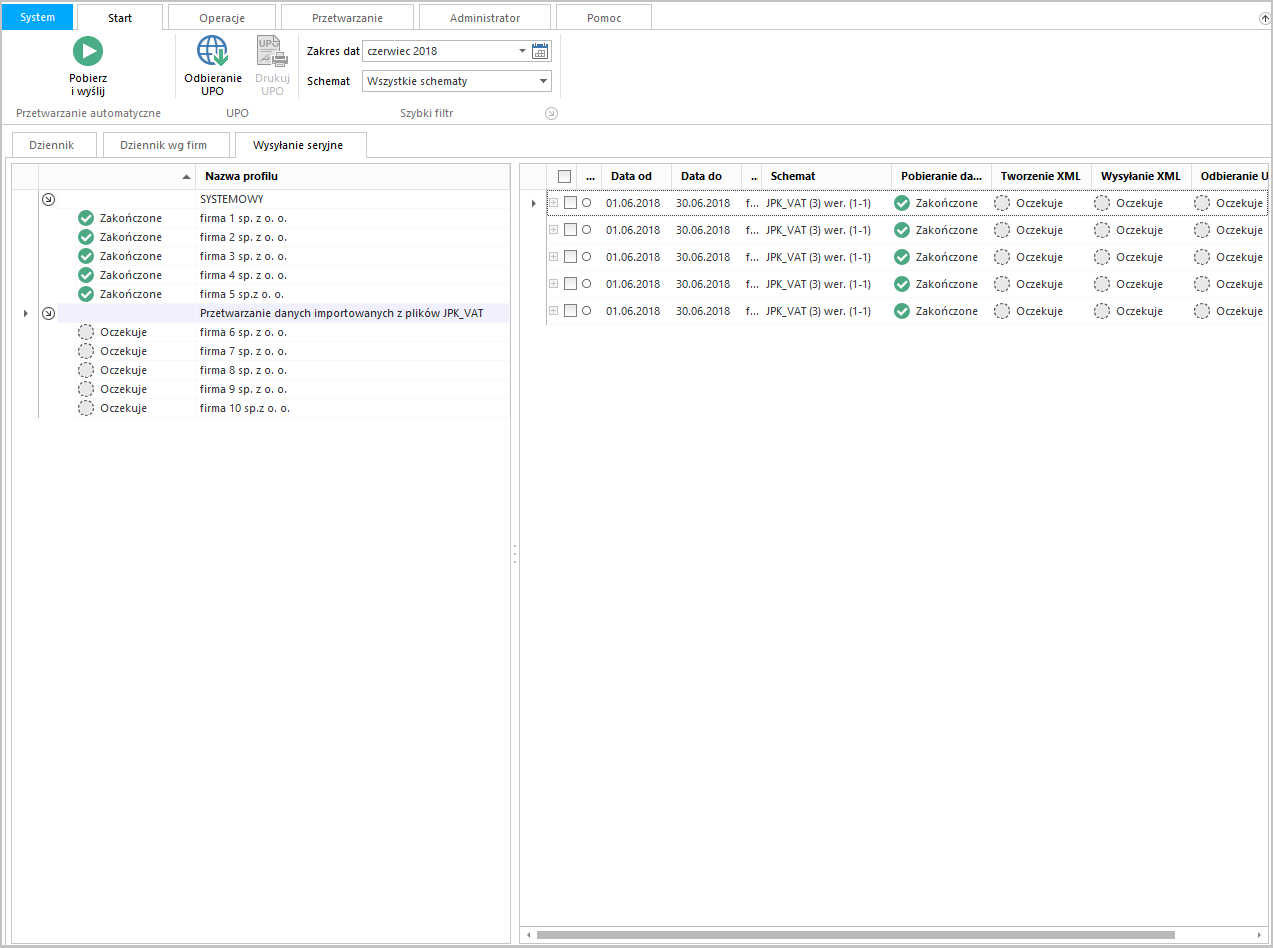Screen dimensions: 1273x948
Task: Click the Odbieranie UPO globe icon
Action: [212, 51]
